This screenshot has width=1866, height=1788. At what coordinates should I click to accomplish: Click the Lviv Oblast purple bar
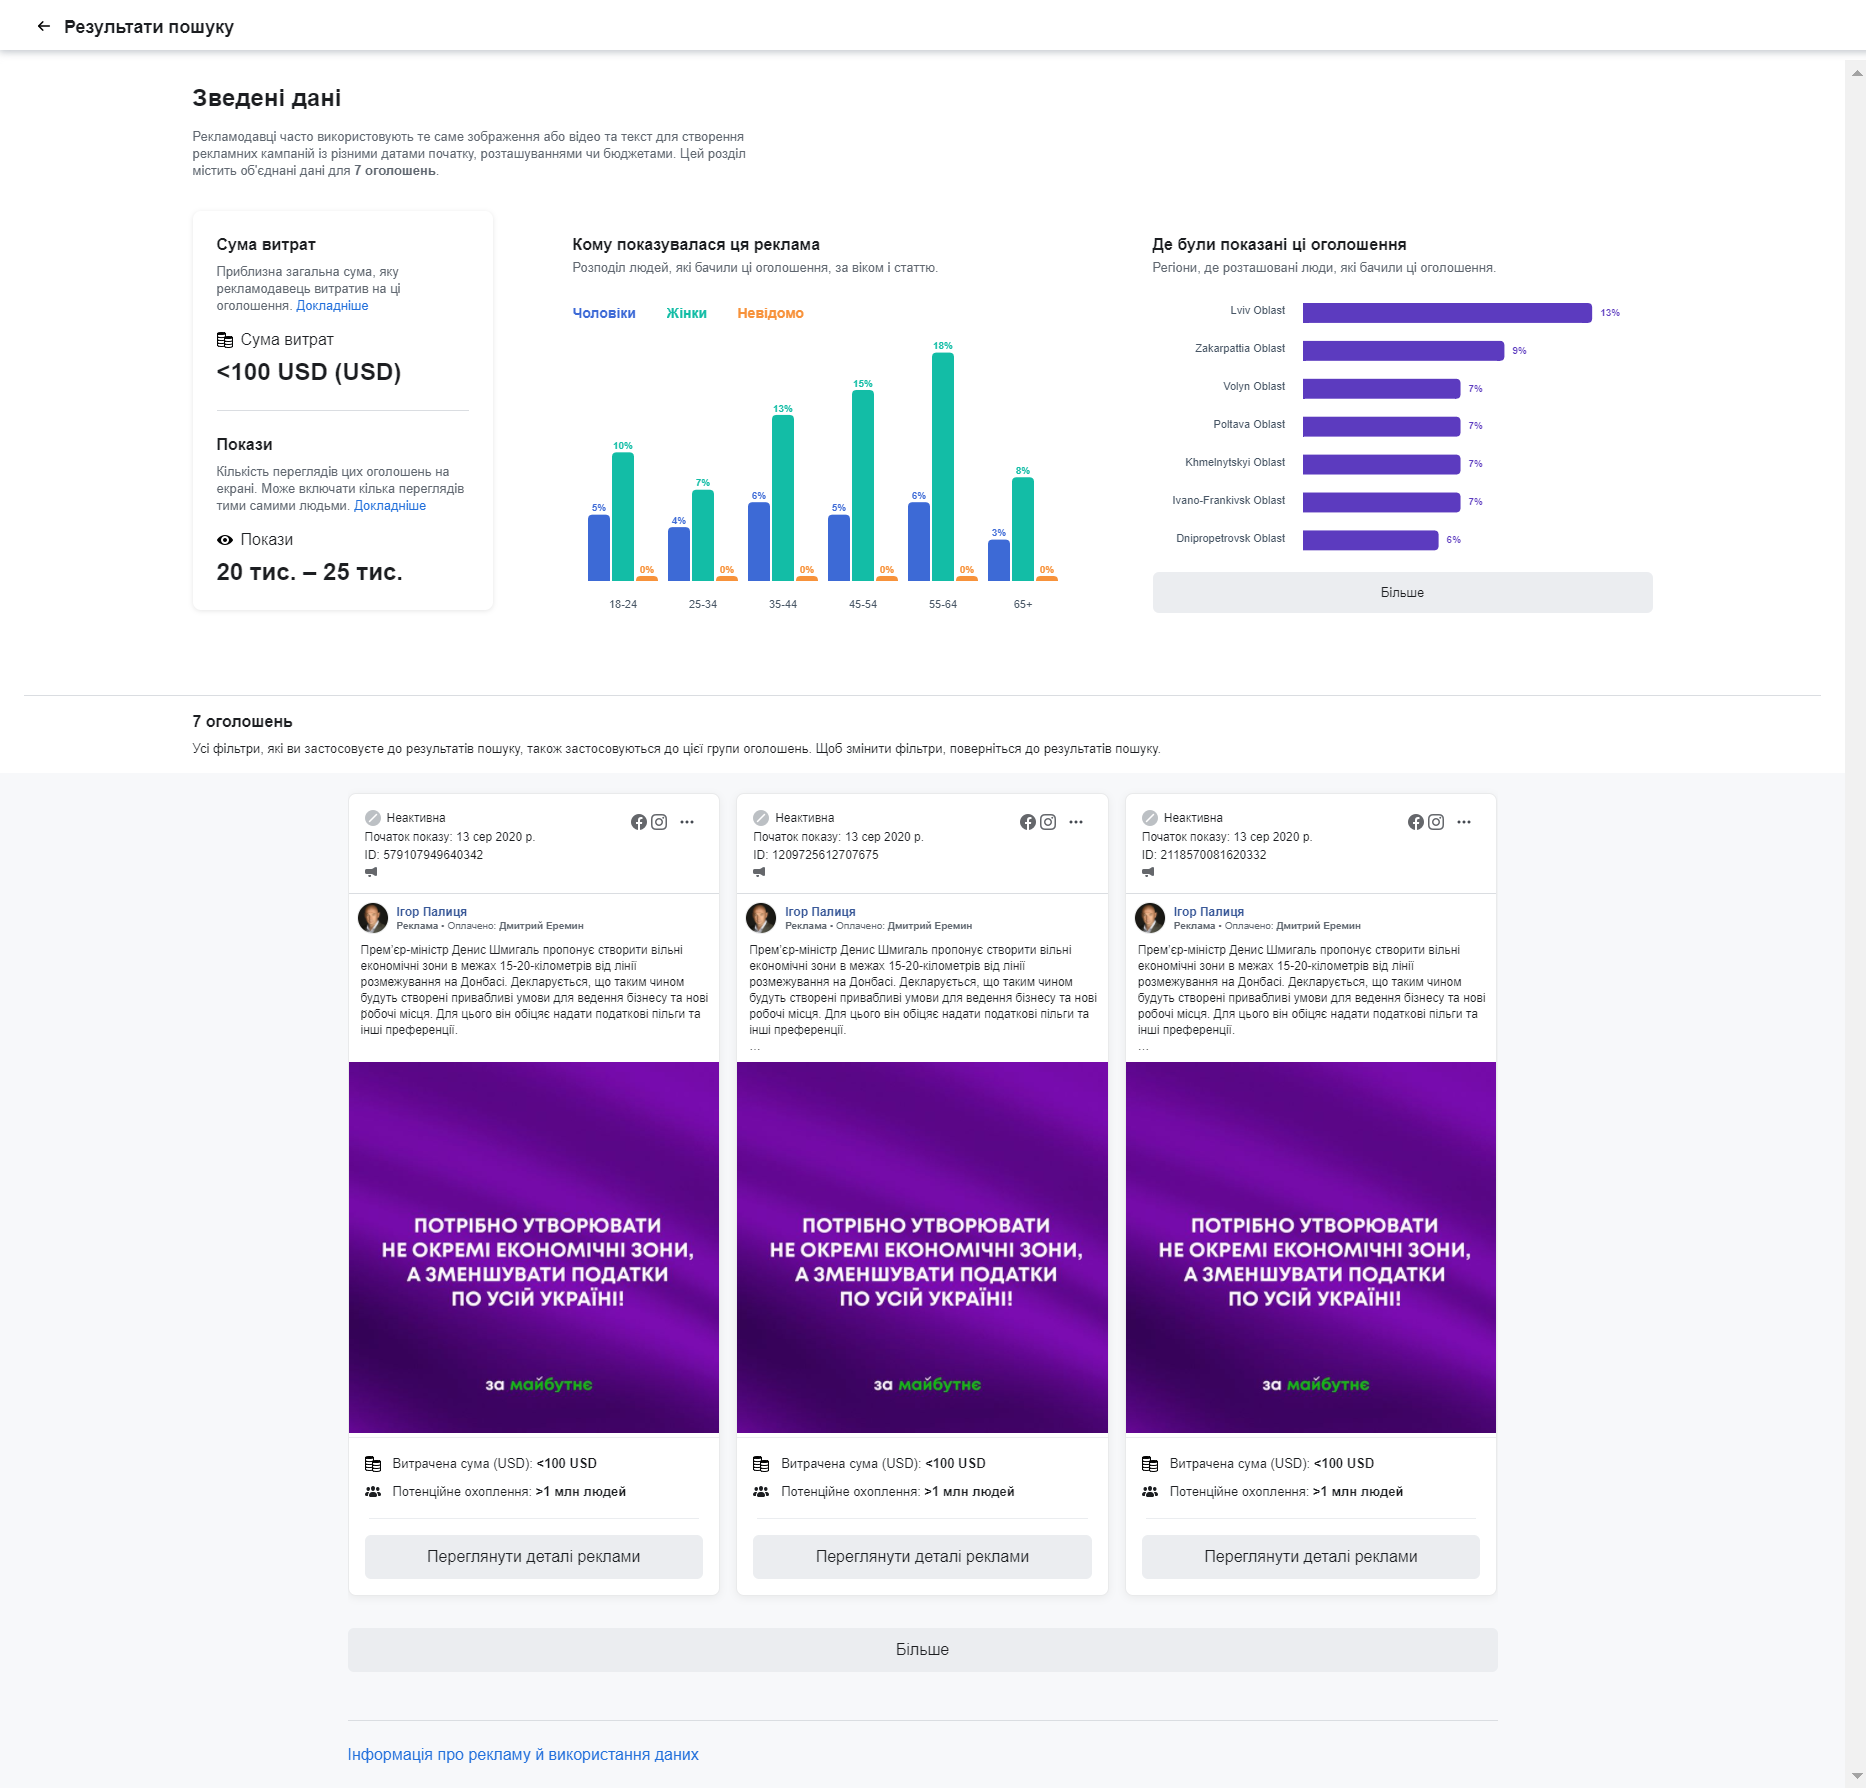[x=1446, y=313]
